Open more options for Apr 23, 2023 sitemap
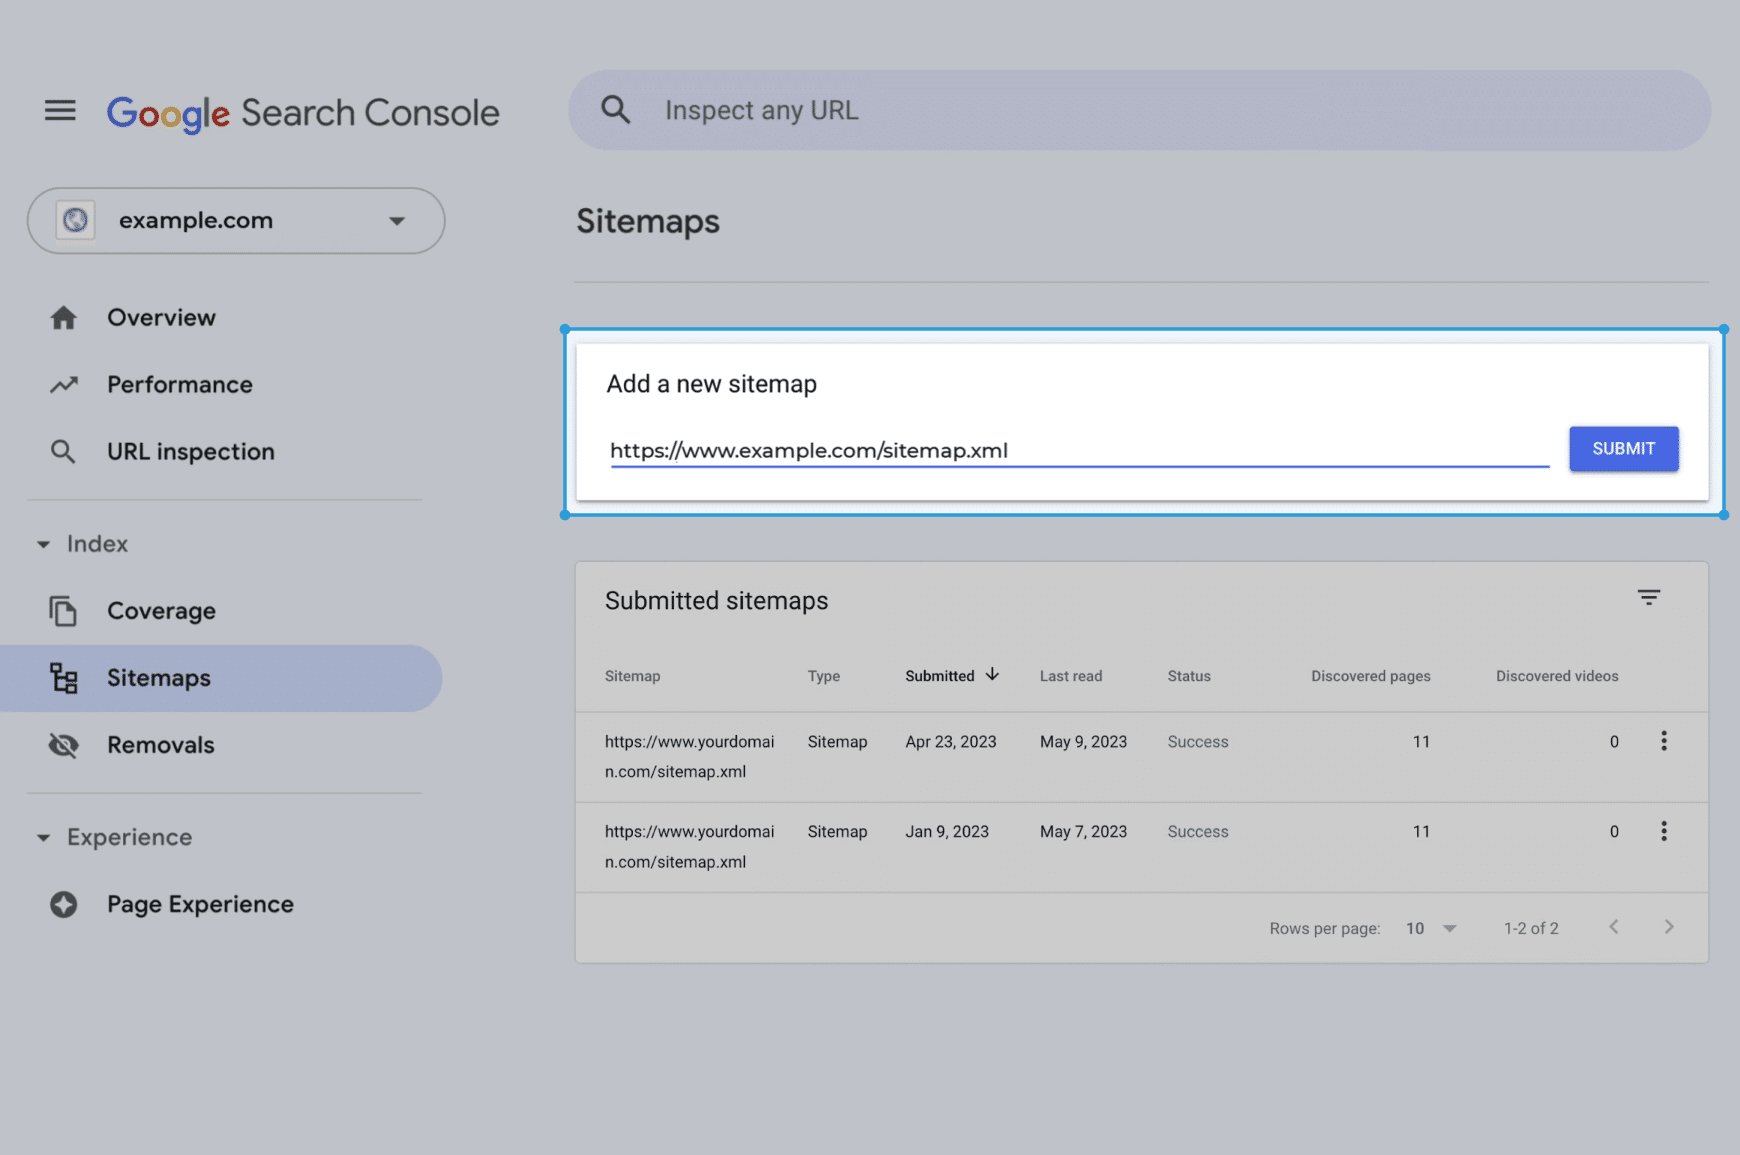 pyautogui.click(x=1663, y=741)
